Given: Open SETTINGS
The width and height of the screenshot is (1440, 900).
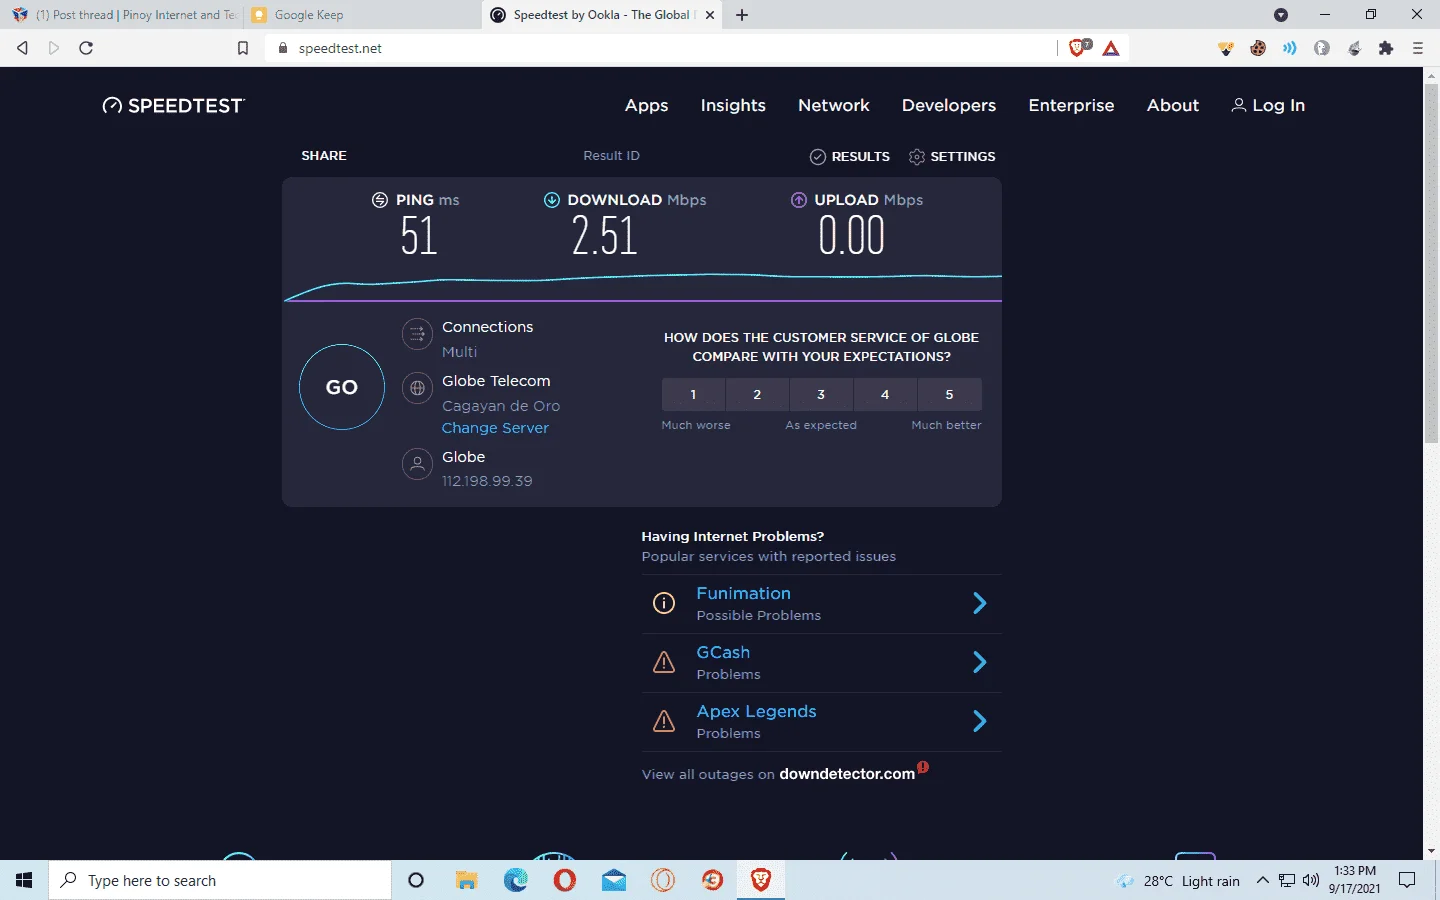Looking at the screenshot, I should click(952, 157).
